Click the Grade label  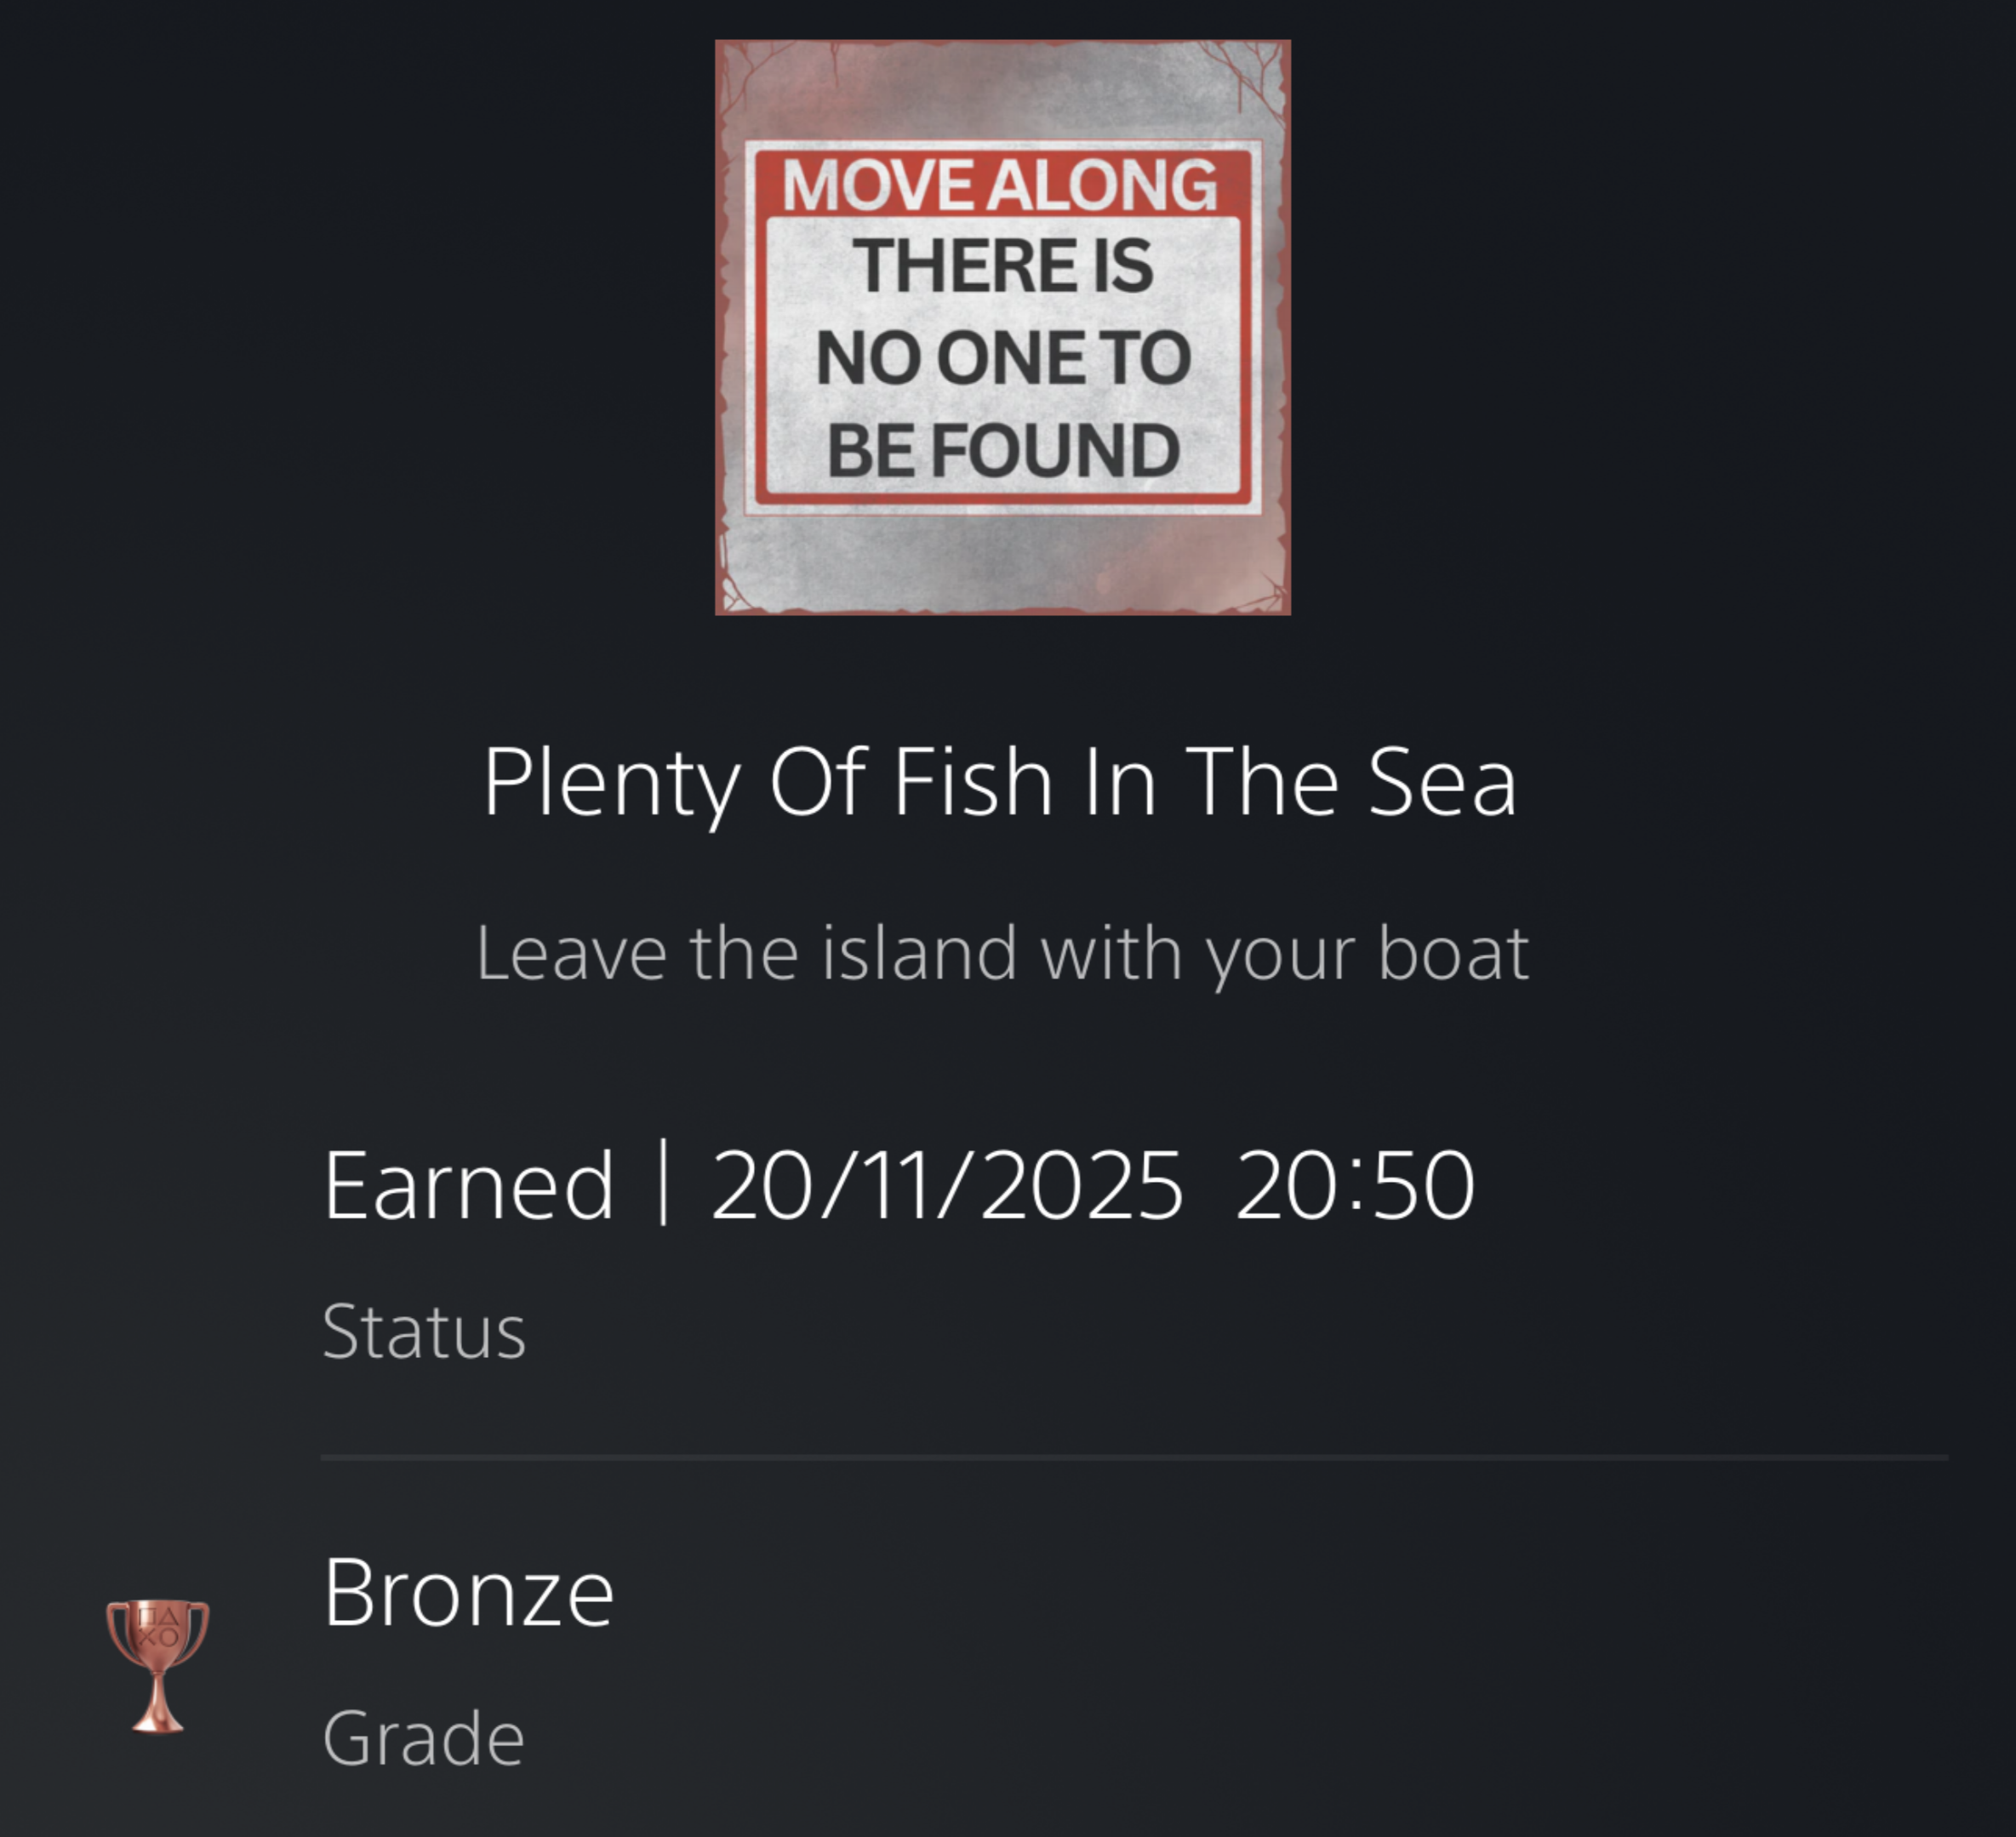[423, 1739]
